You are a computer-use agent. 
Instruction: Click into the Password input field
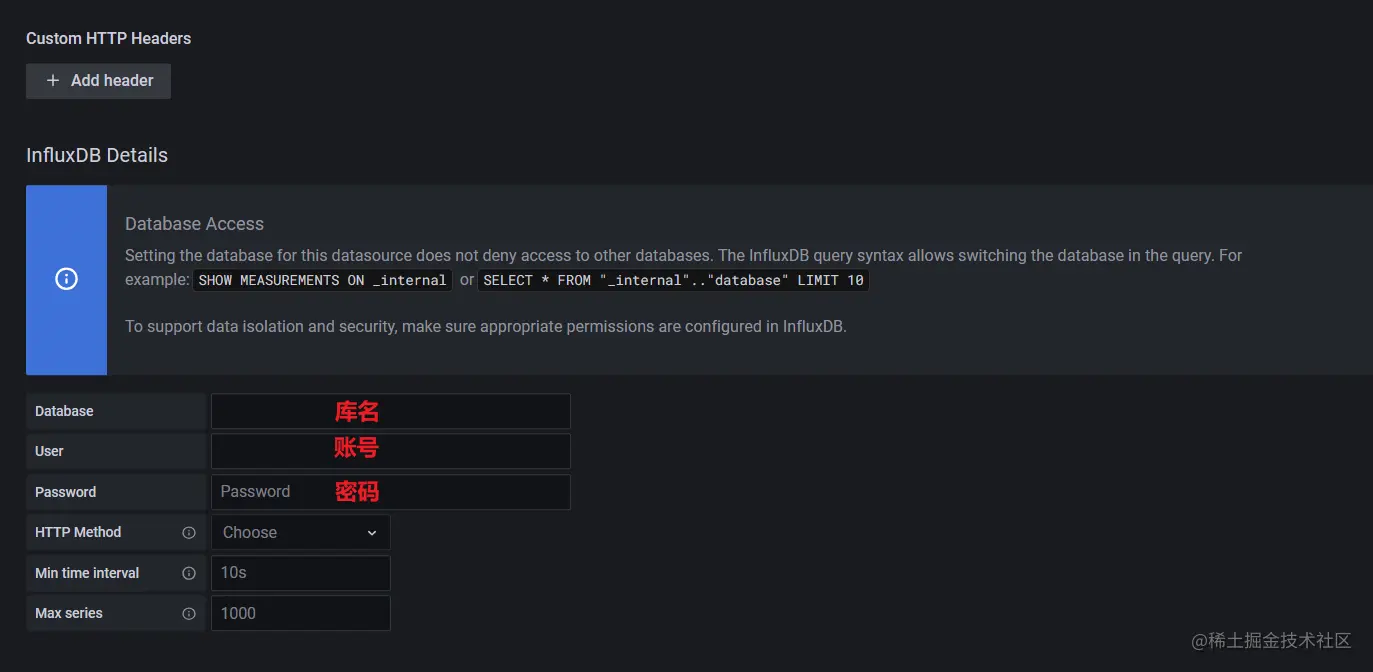pos(391,492)
